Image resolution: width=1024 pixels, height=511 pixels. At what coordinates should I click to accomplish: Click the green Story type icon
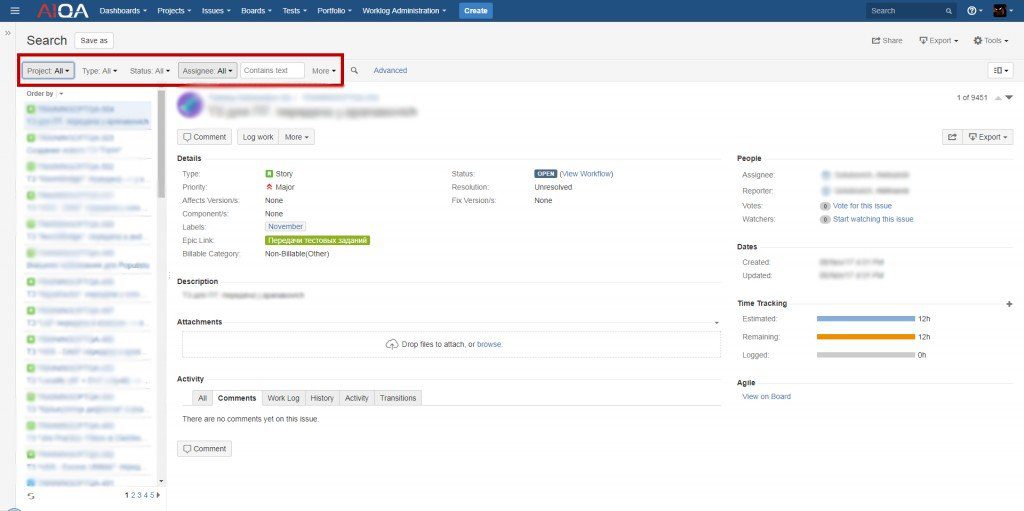coord(269,174)
